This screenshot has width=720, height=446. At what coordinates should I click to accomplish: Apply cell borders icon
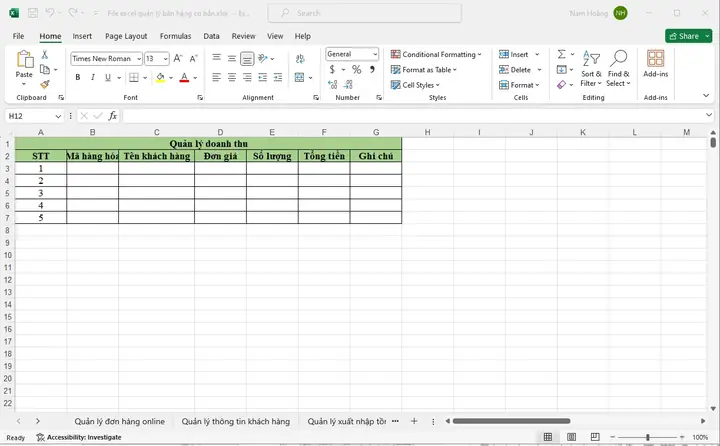point(134,77)
